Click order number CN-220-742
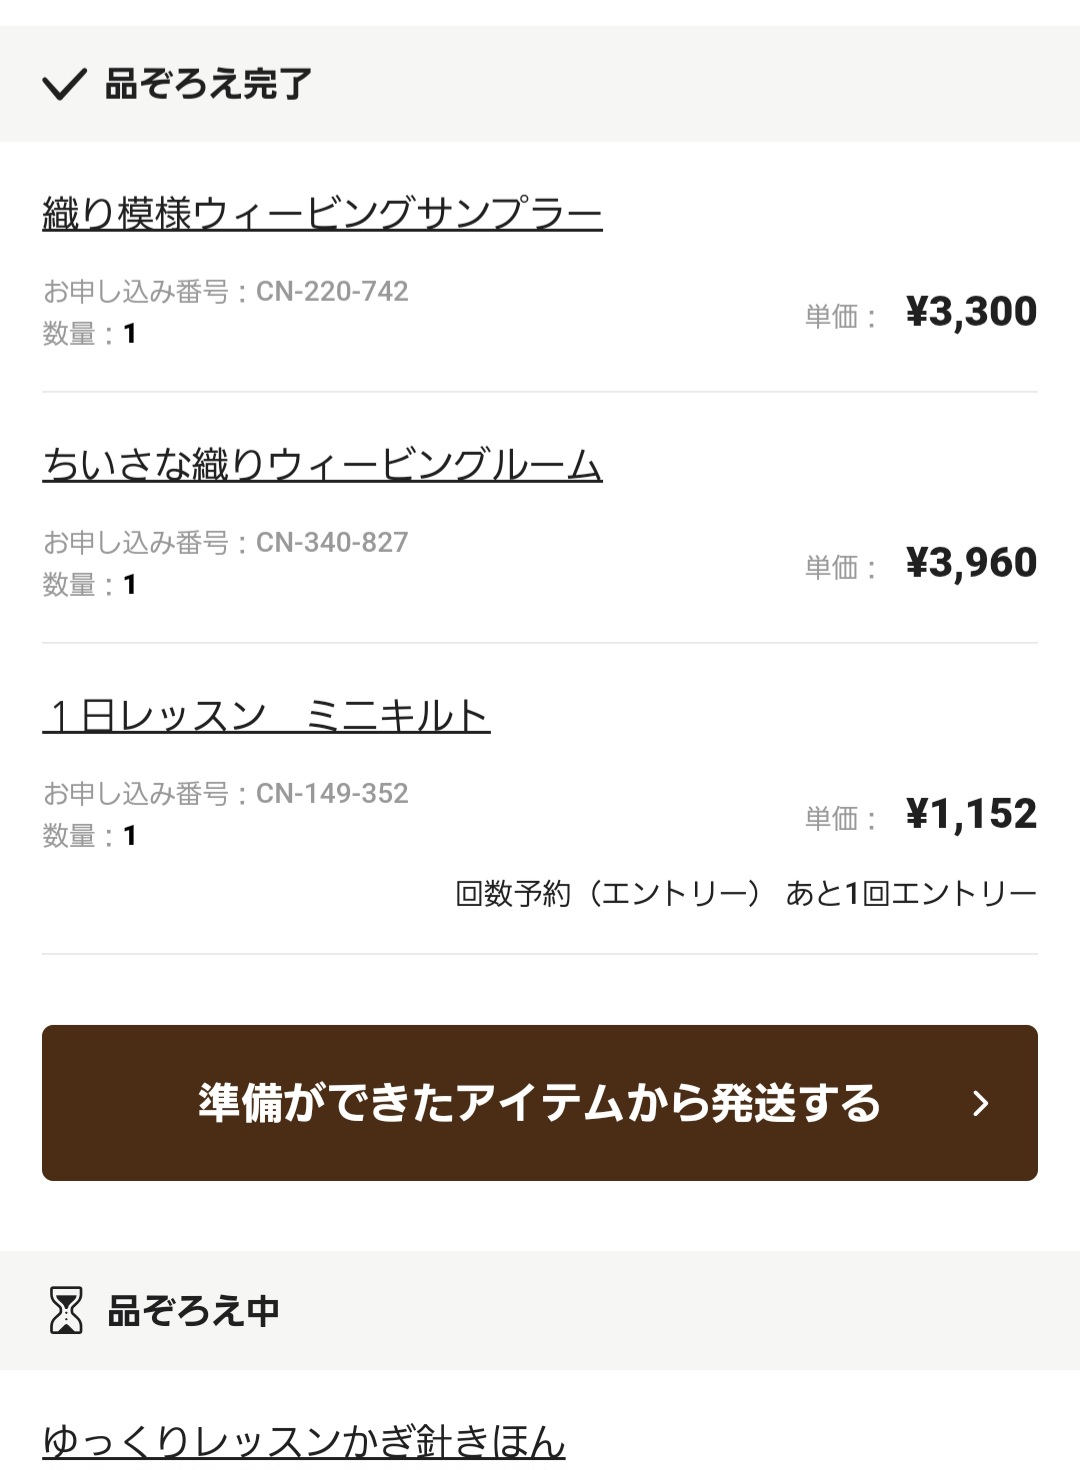This screenshot has width=1080, height=1470. [332, 291]
